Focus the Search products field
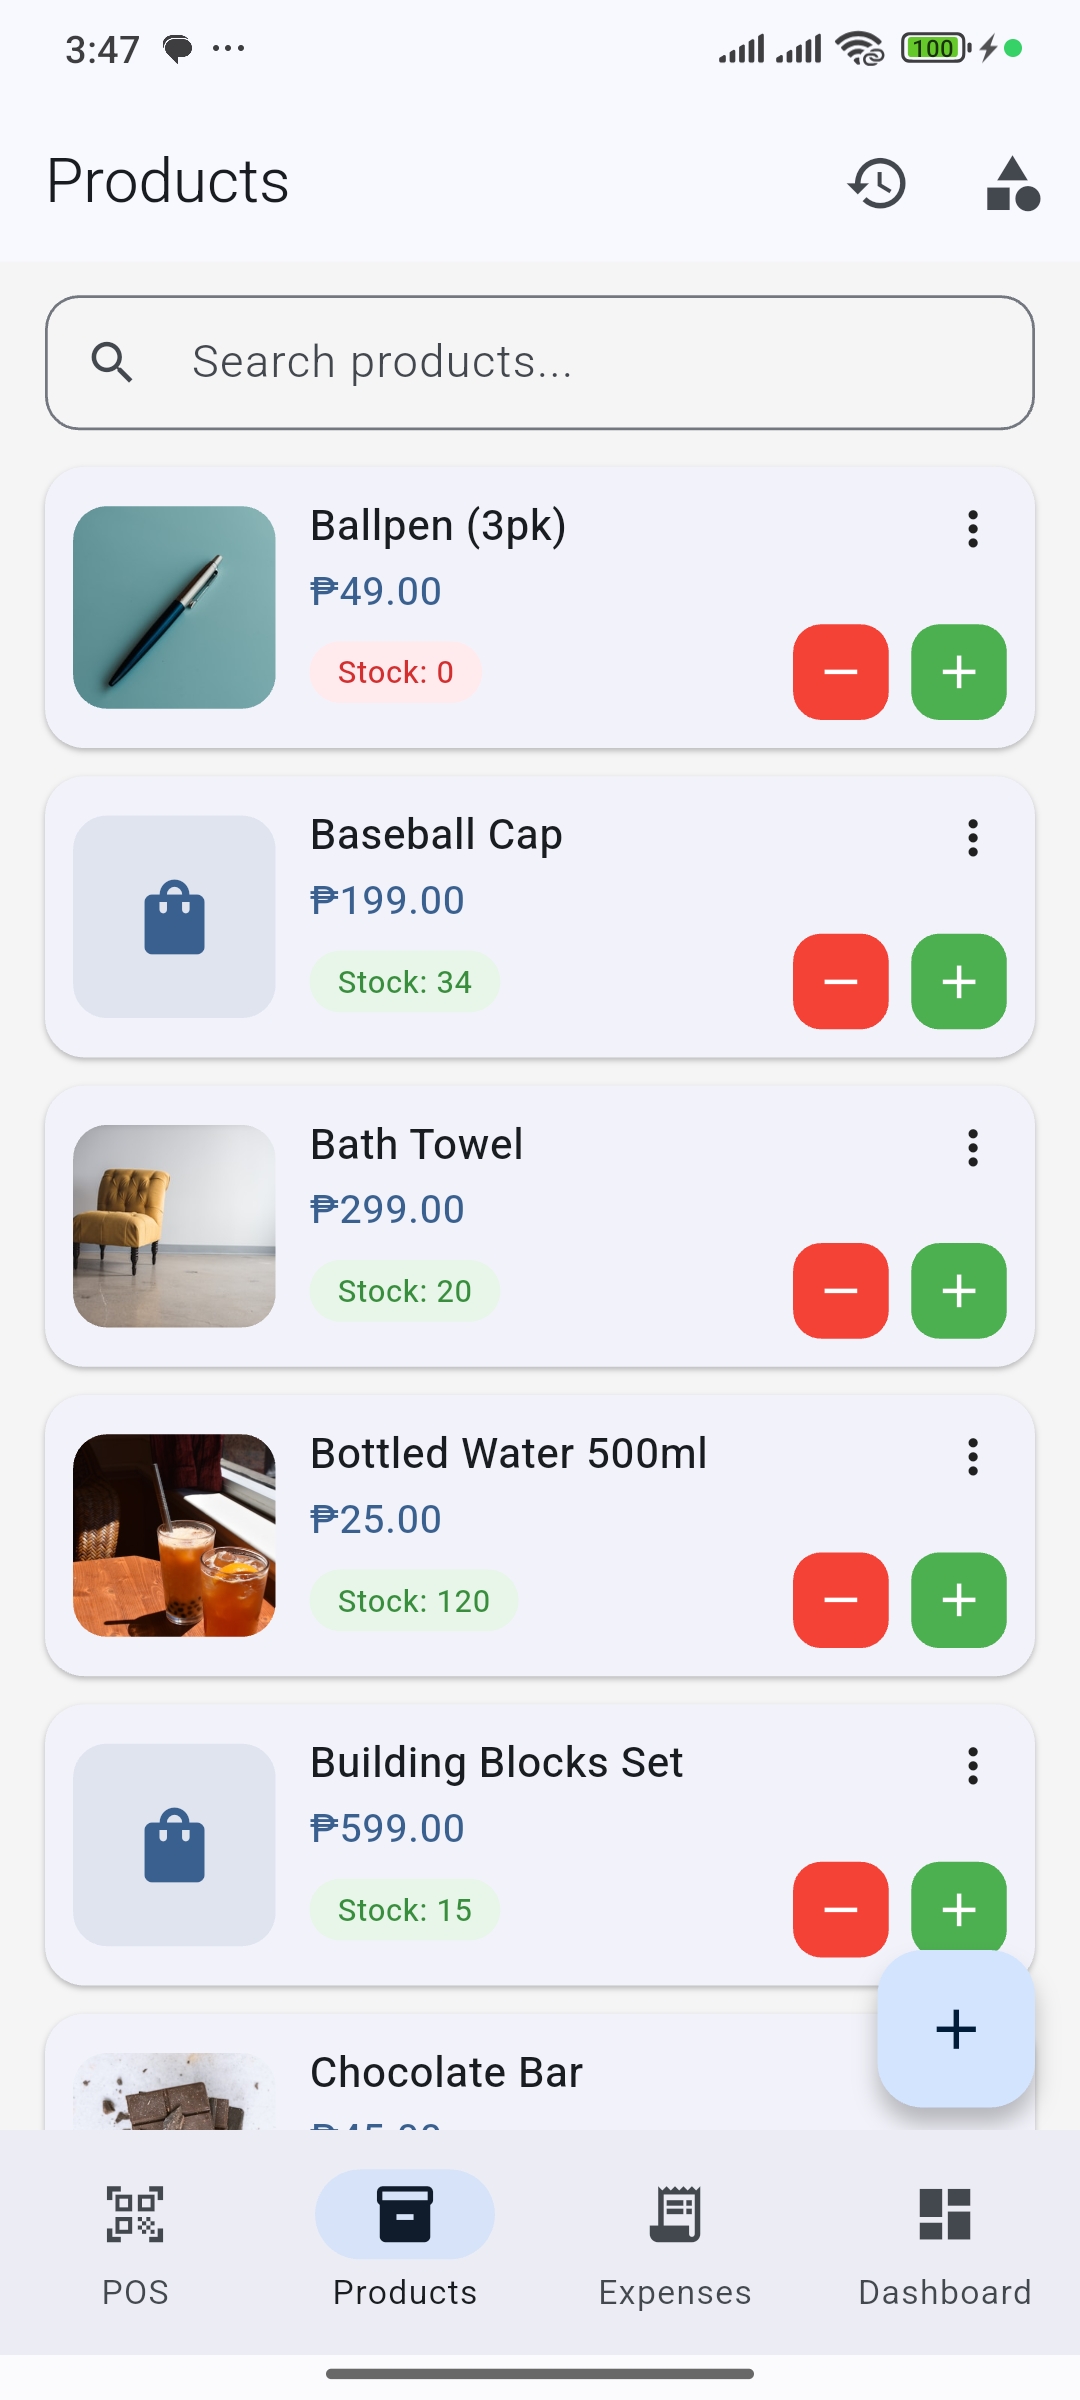1080x2400 pixels. coord(540,362)
